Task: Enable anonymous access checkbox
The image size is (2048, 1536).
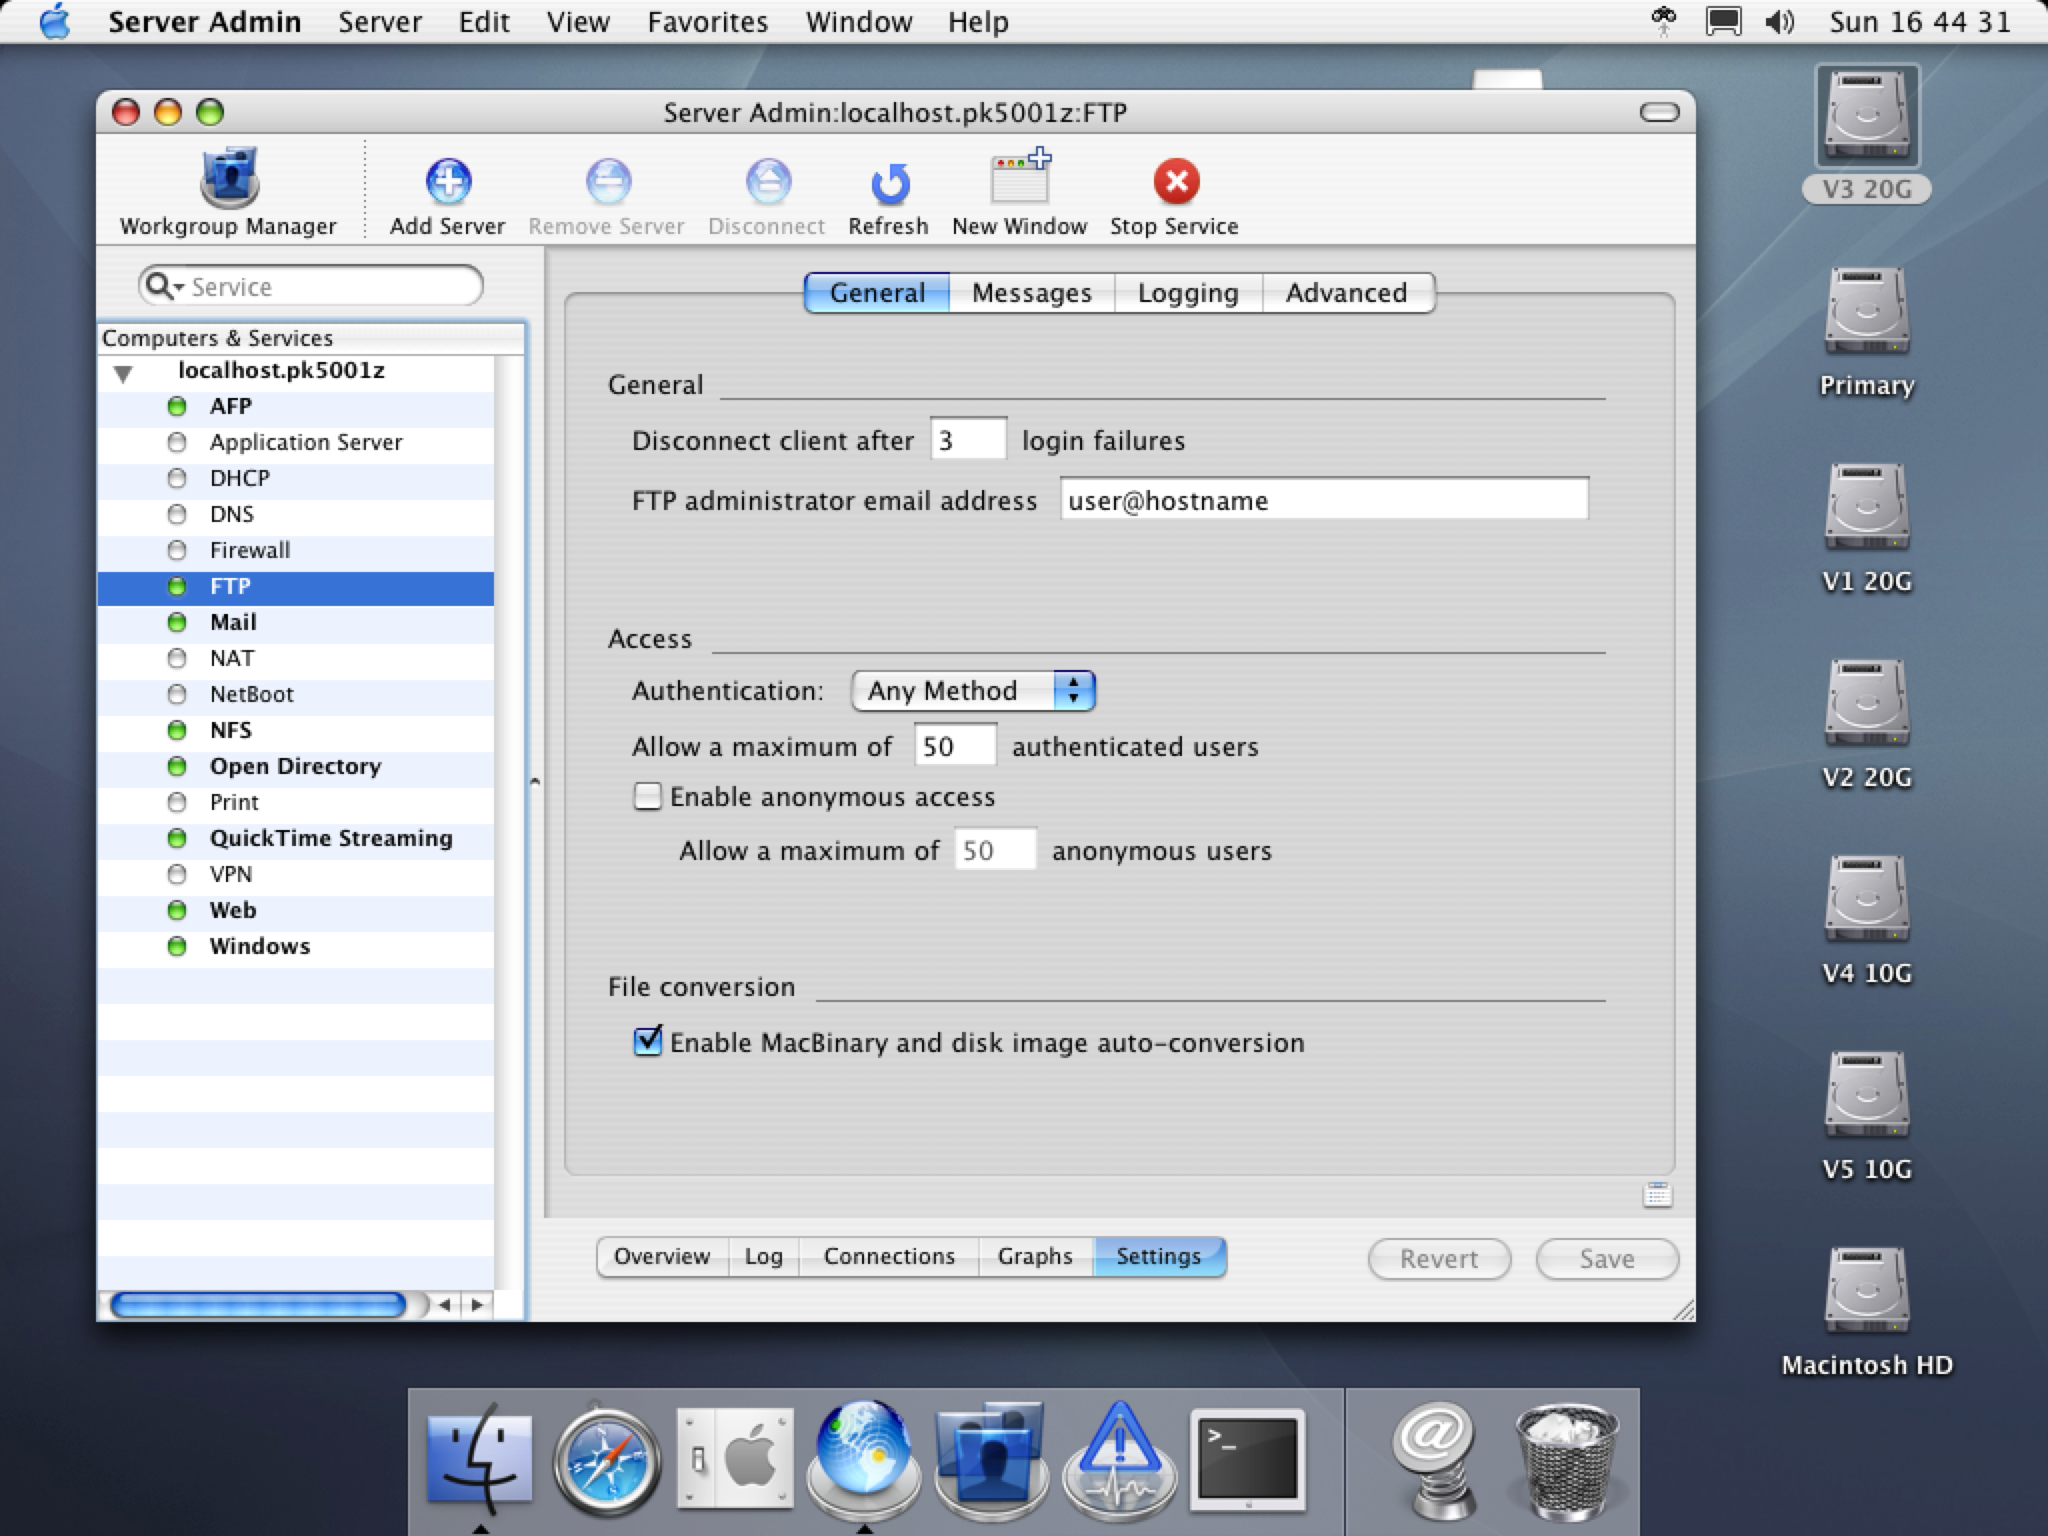Action: click(648, 796)
